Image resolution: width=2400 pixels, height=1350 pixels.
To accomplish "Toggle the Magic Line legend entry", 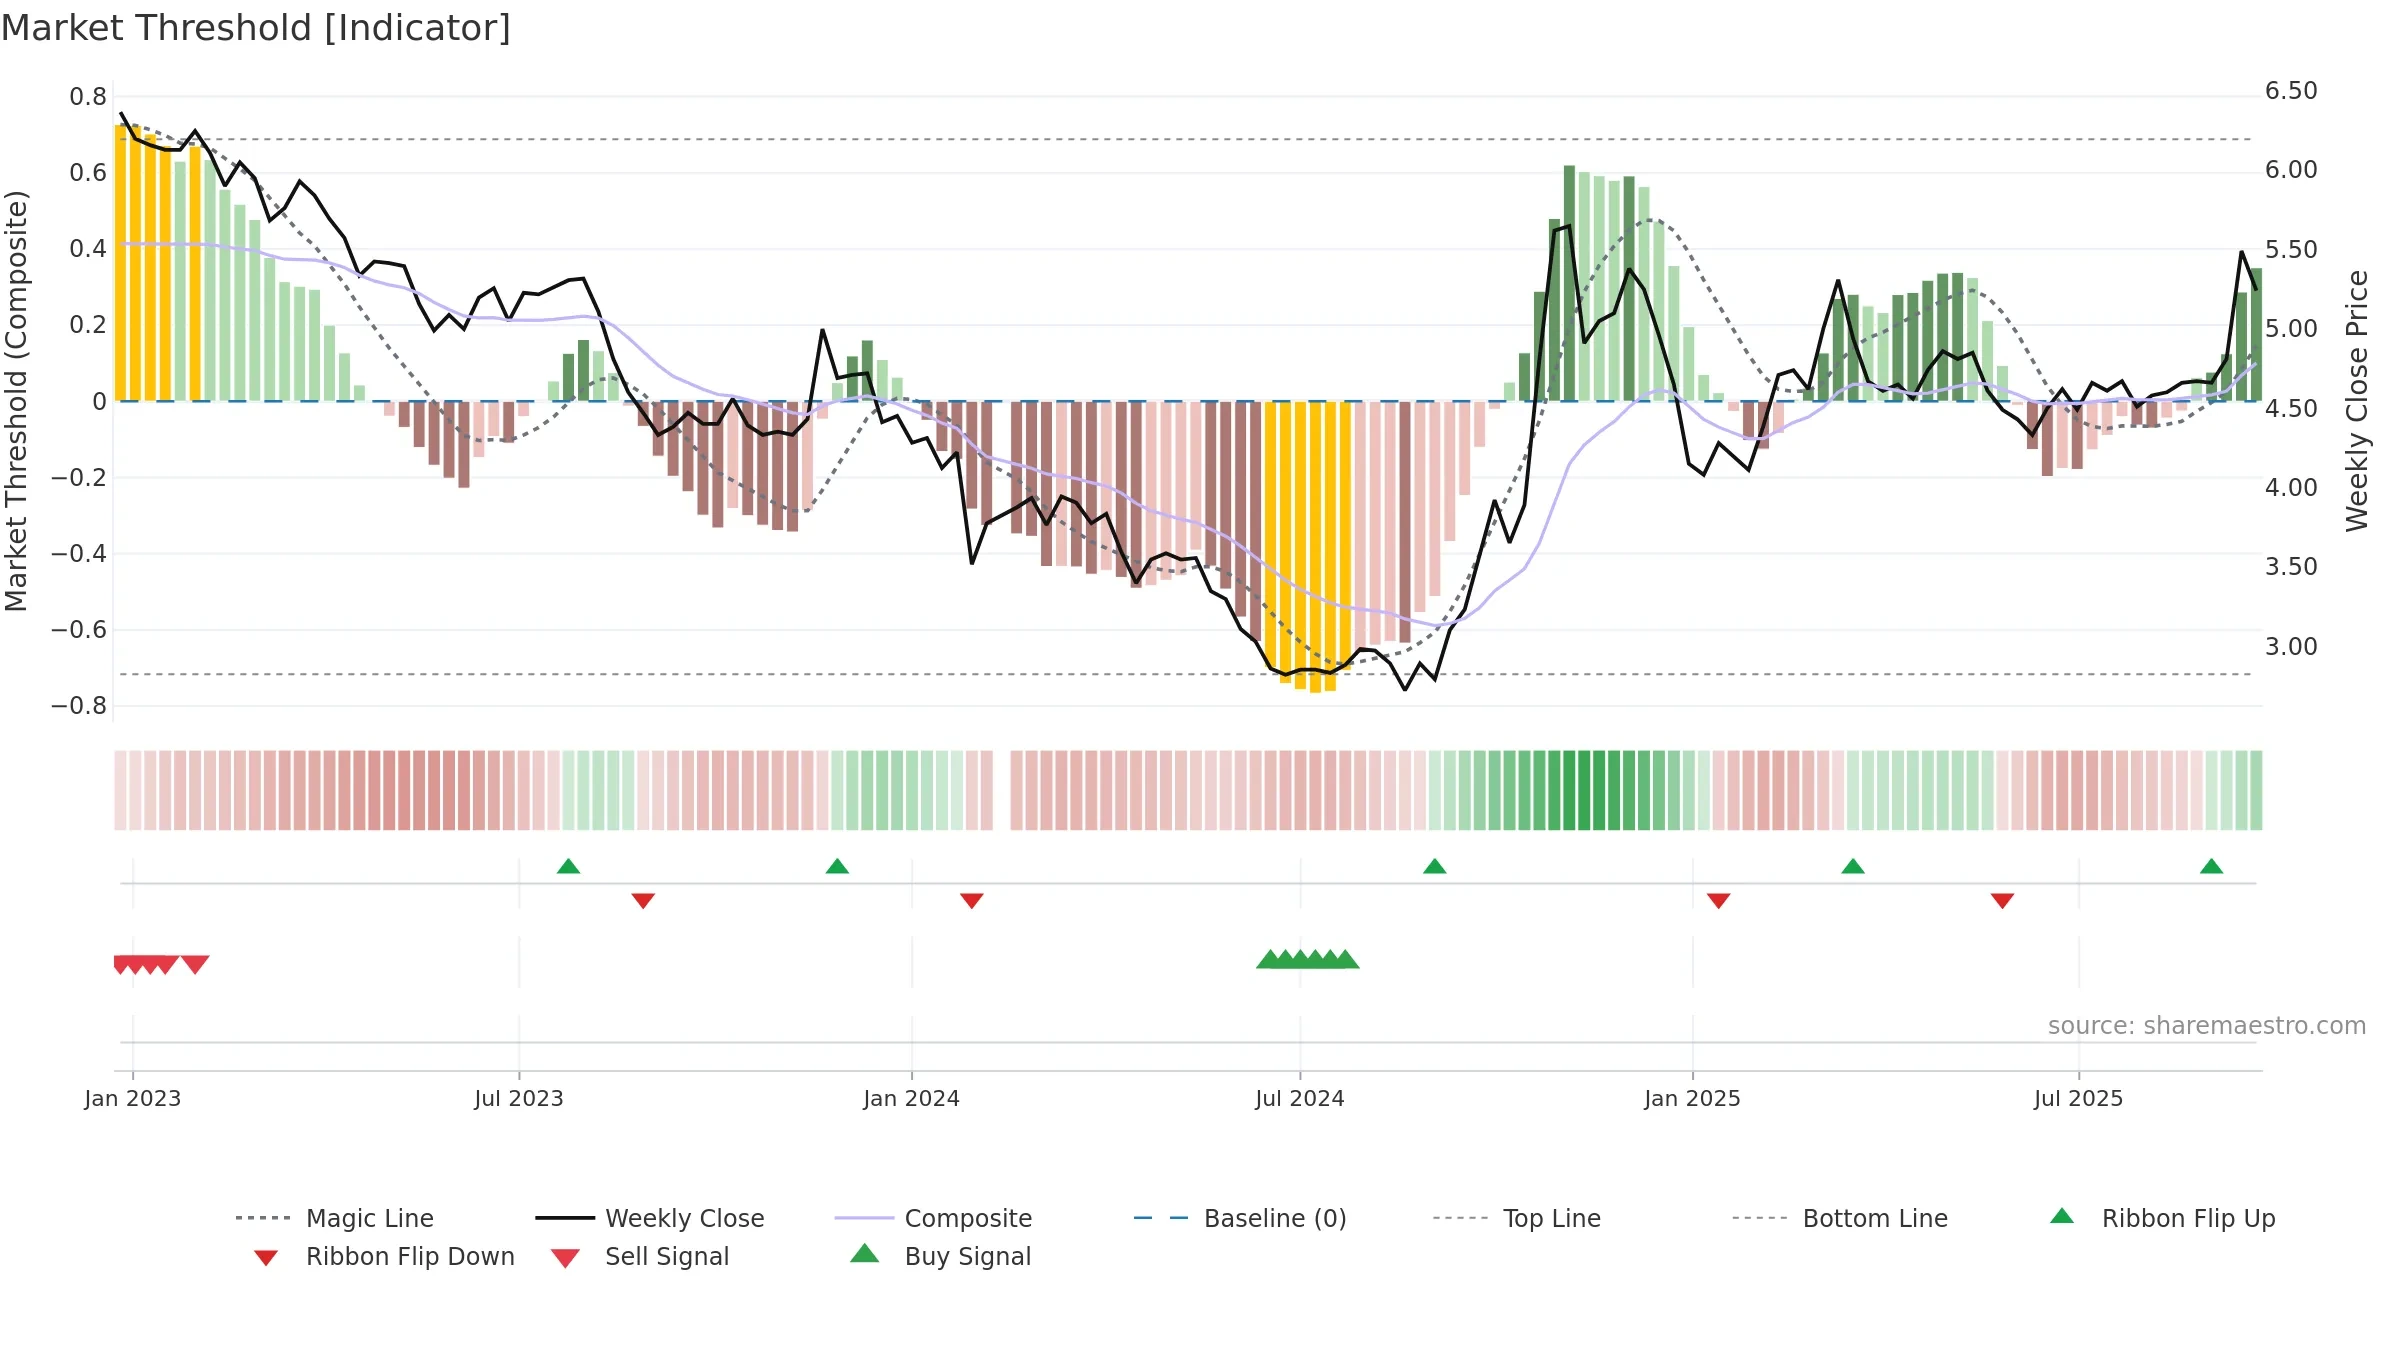I will [334, 1218].
